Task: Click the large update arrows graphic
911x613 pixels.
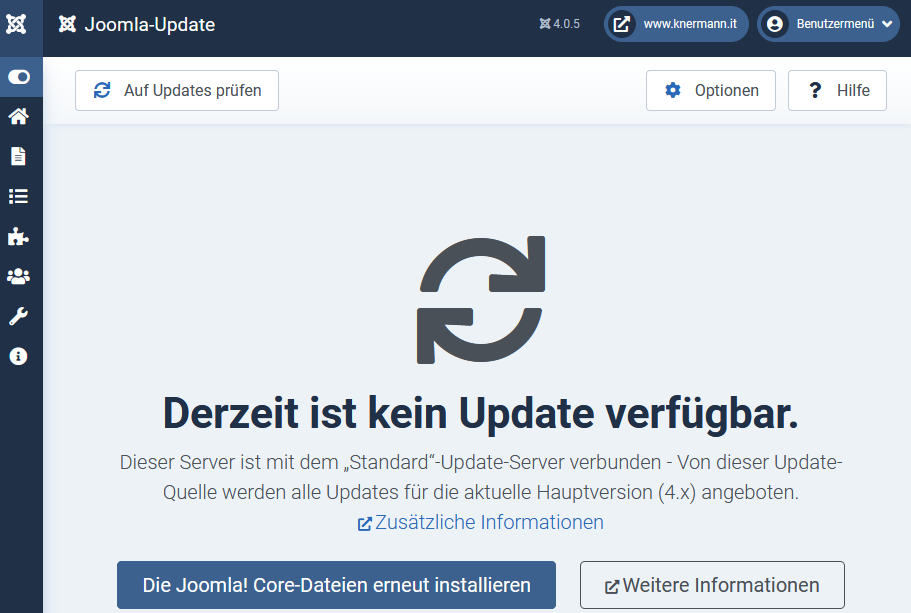Action: point(481,300)
